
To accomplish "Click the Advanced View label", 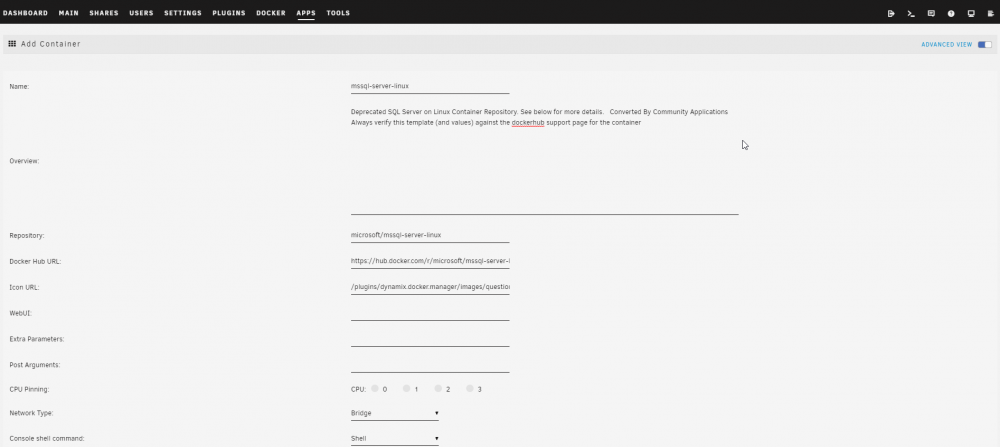I will pyautogui.click(x=946, y=45).
